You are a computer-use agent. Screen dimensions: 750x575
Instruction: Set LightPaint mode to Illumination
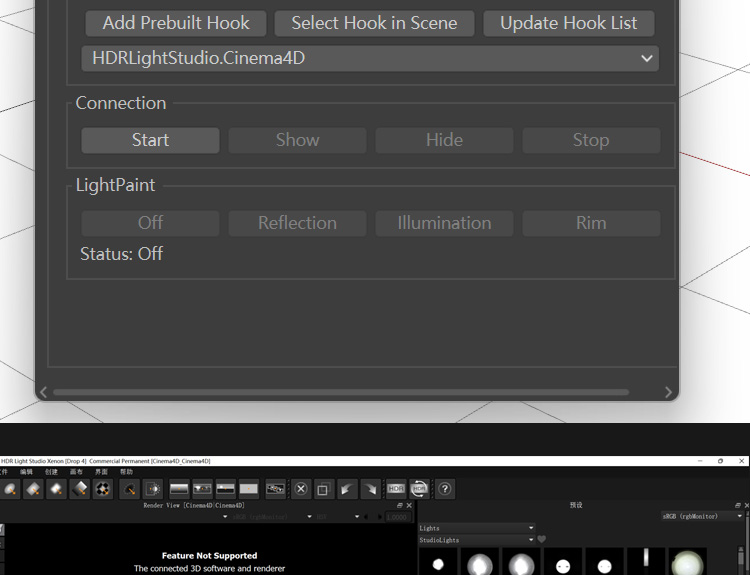pos(444,223)
